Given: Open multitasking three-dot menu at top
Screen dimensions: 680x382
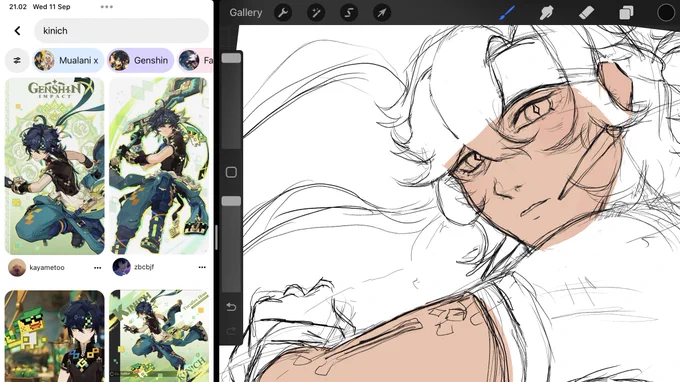Looking at the screenshot, I should click(x=107, y=7).
